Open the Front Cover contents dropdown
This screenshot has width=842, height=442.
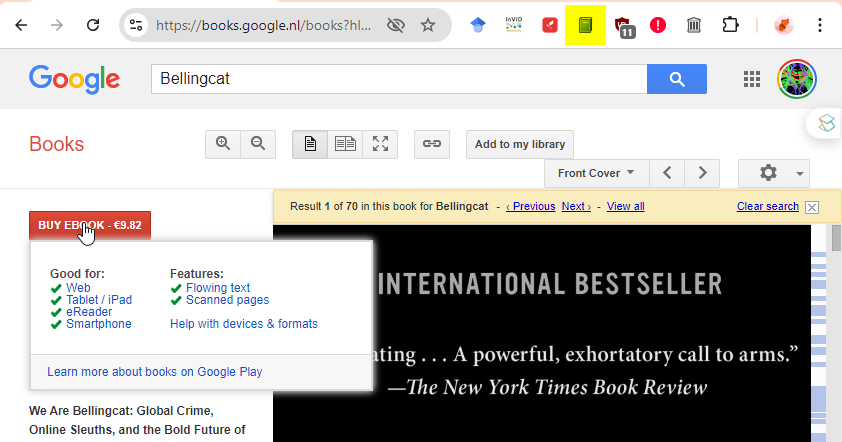[597, 173]
